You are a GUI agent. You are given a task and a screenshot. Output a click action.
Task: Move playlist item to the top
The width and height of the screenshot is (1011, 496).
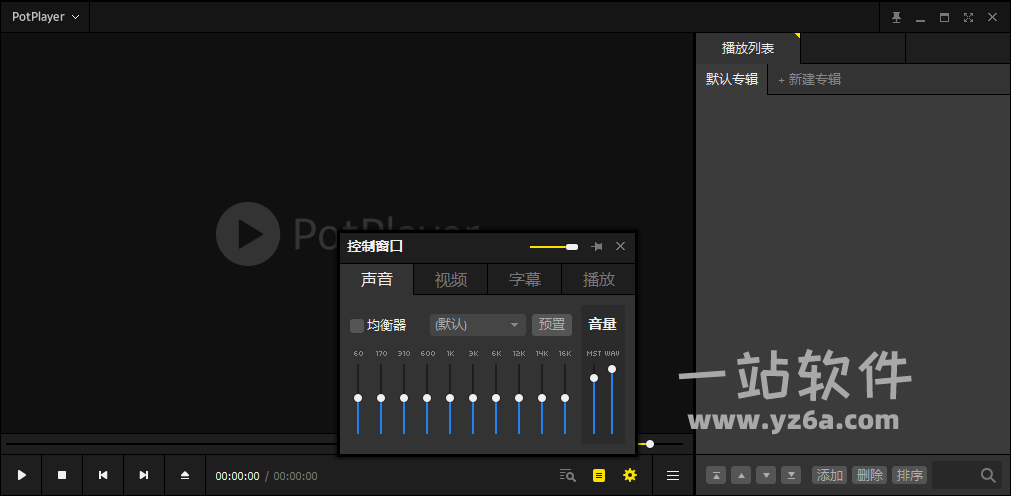point(716,475)
